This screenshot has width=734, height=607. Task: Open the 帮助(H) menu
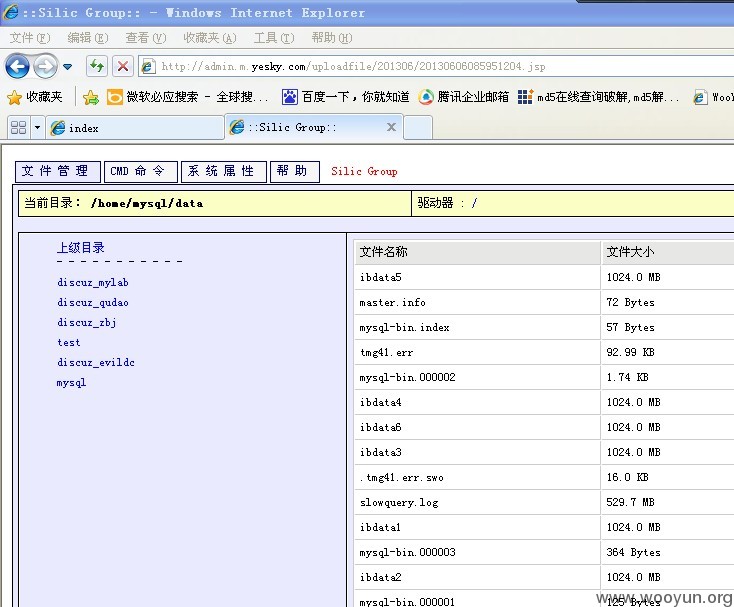(x=332, y=37)
